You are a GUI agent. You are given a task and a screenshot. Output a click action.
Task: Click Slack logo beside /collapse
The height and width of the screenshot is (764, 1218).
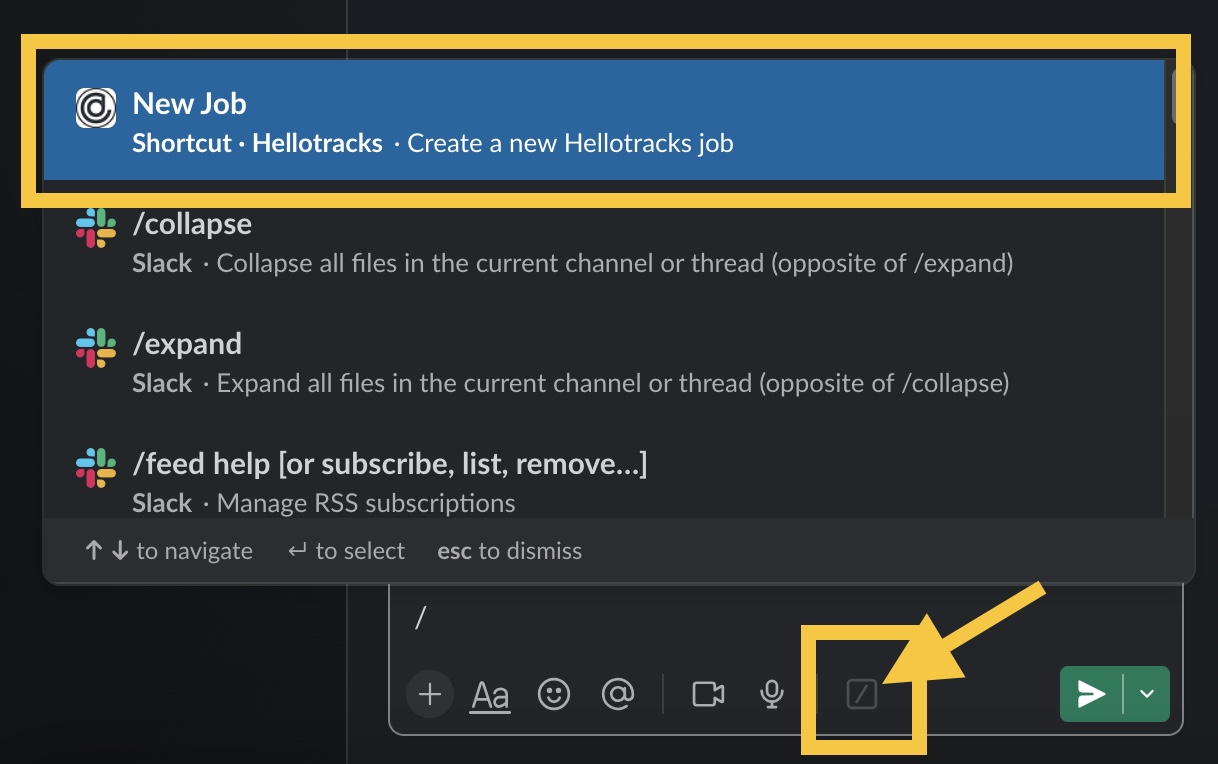coord(96,228)
